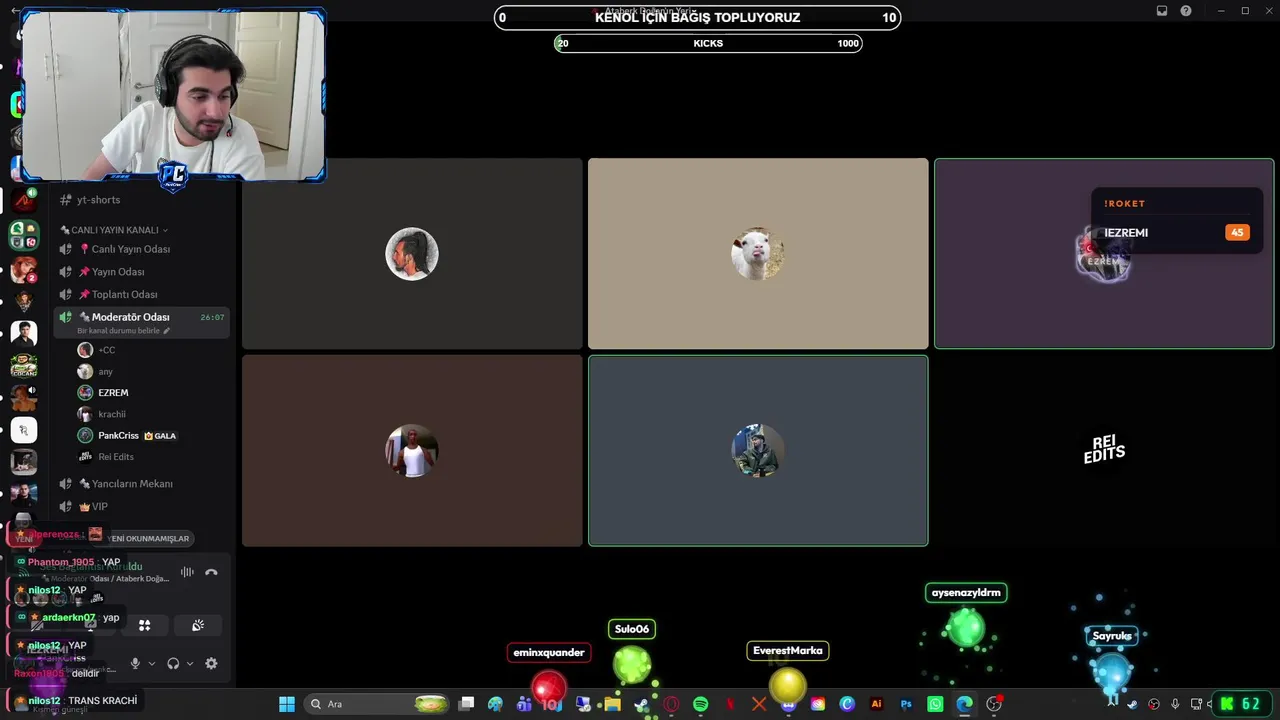
Task: Click the '26:07' call timer
Action: tap(212, 317)
